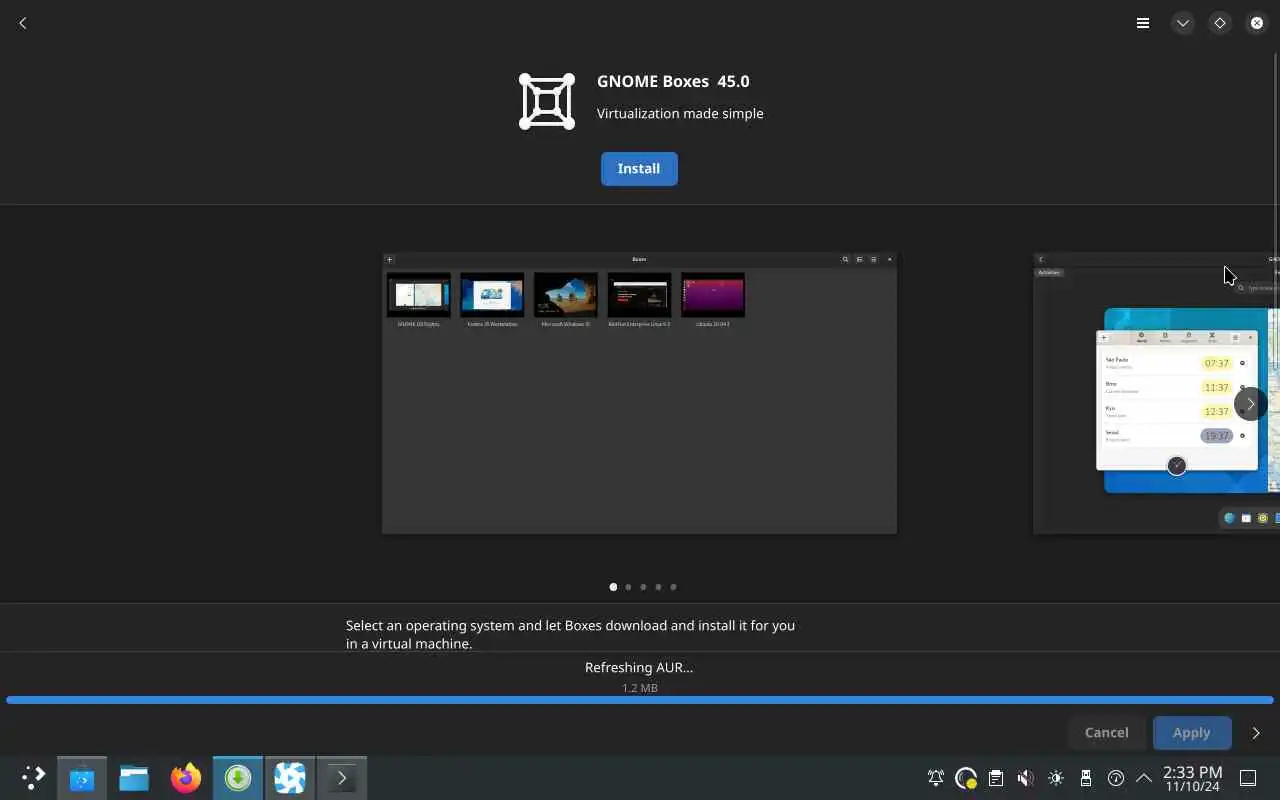Open the application launcher in the taskbar
The height and width of the screenshot is (800, 1280).
pyautogui.click(x=33, y=777)
